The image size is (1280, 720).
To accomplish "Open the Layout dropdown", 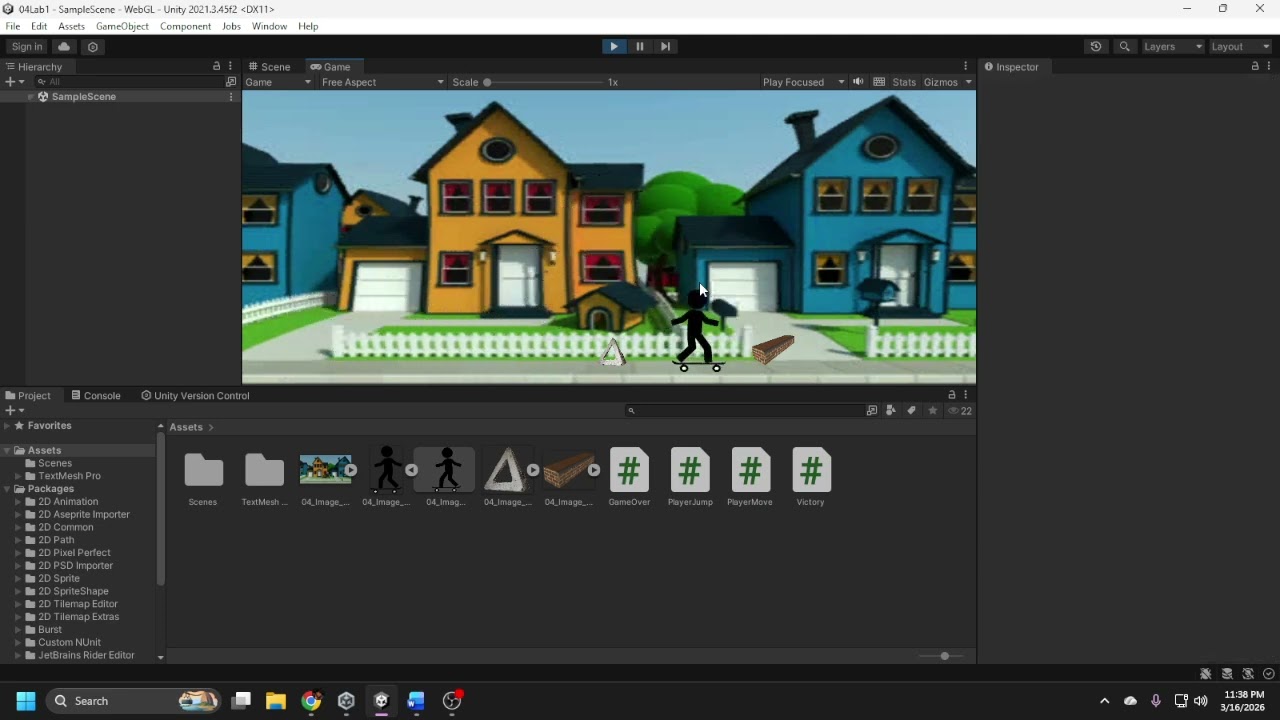I will 1241,46.
